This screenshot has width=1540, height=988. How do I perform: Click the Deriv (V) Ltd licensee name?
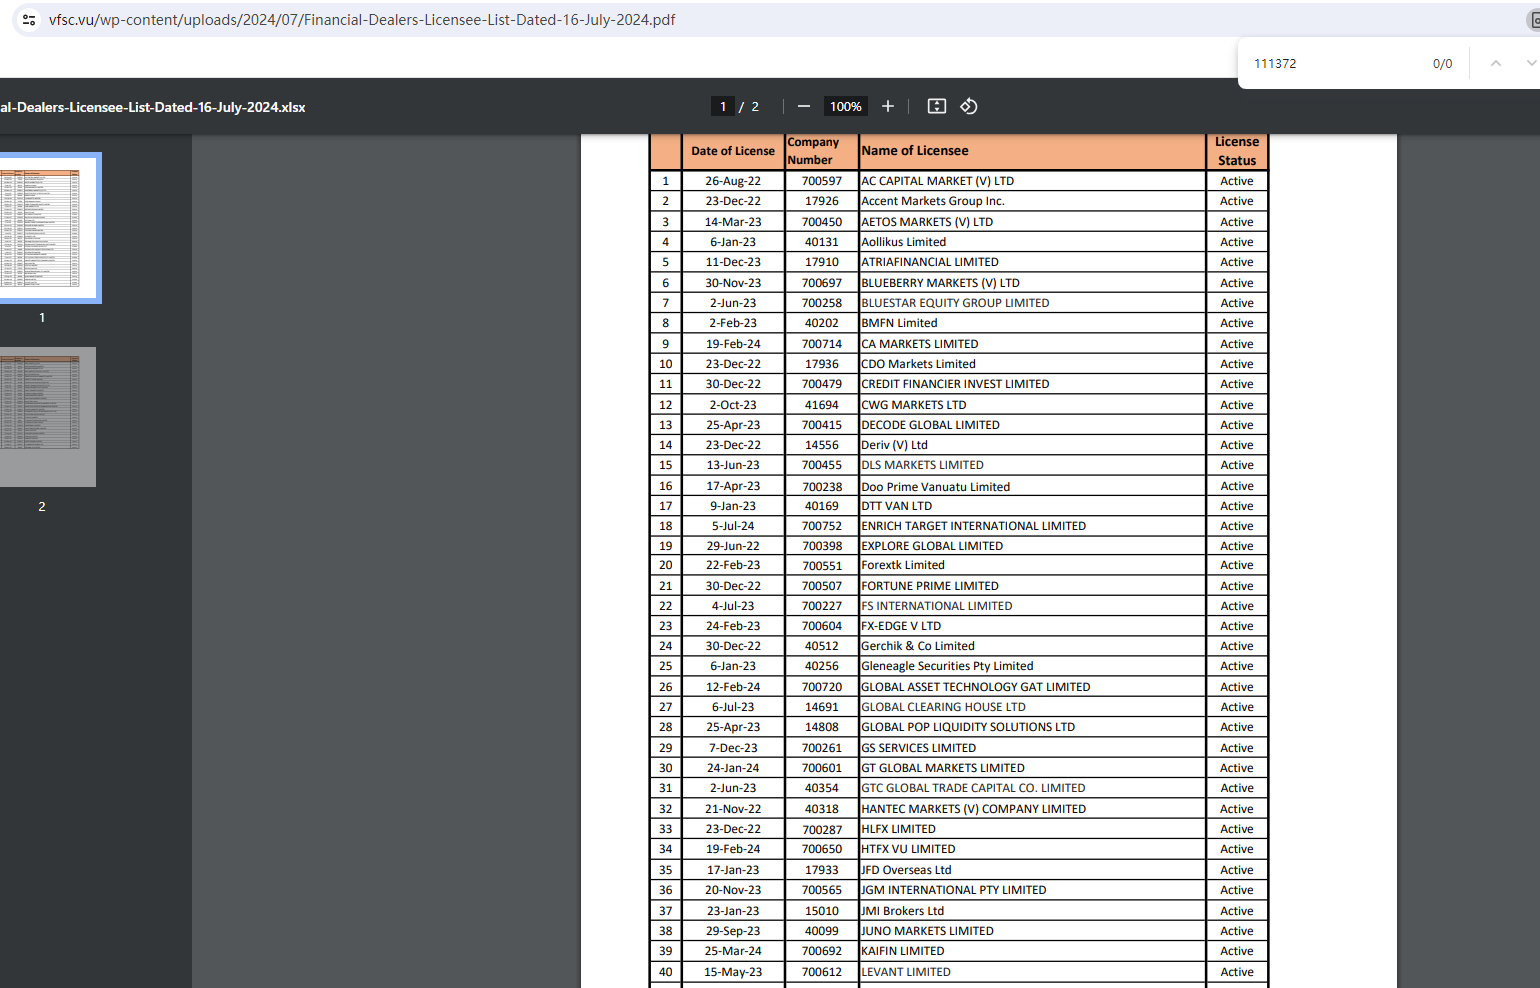(894, 445)
